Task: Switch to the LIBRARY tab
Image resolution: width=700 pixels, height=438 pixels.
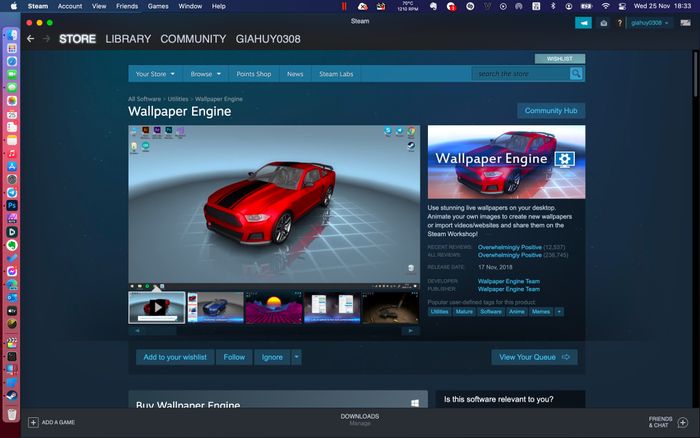Action: point(128,39)
